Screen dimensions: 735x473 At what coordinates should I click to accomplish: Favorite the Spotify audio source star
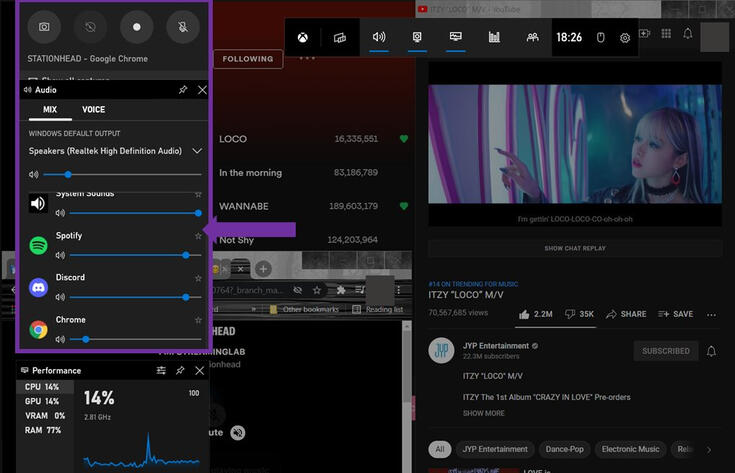click(198, 236)
